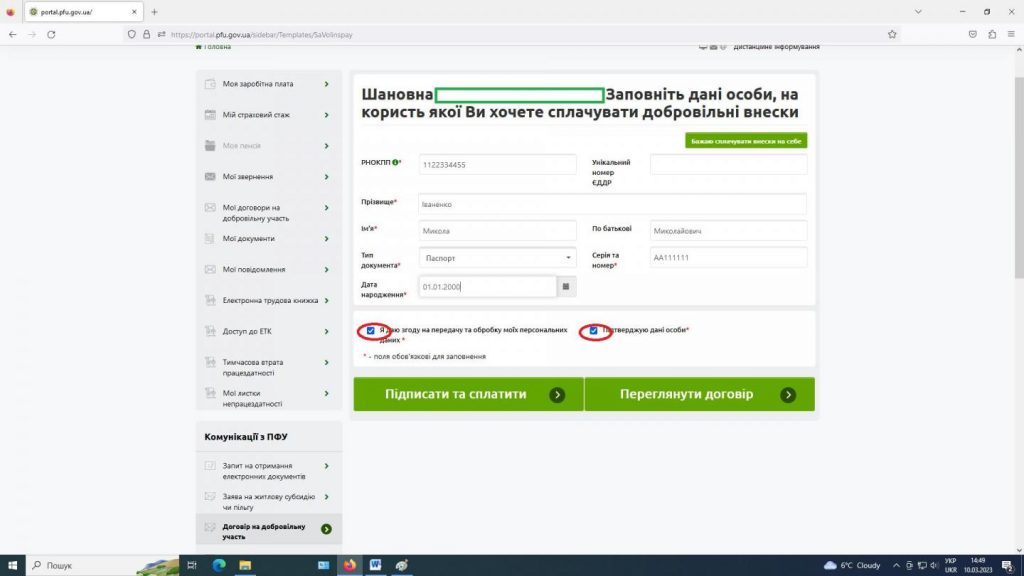Open extensions puzzle icon
This screenshot has height=576, width=1024.
992,35
